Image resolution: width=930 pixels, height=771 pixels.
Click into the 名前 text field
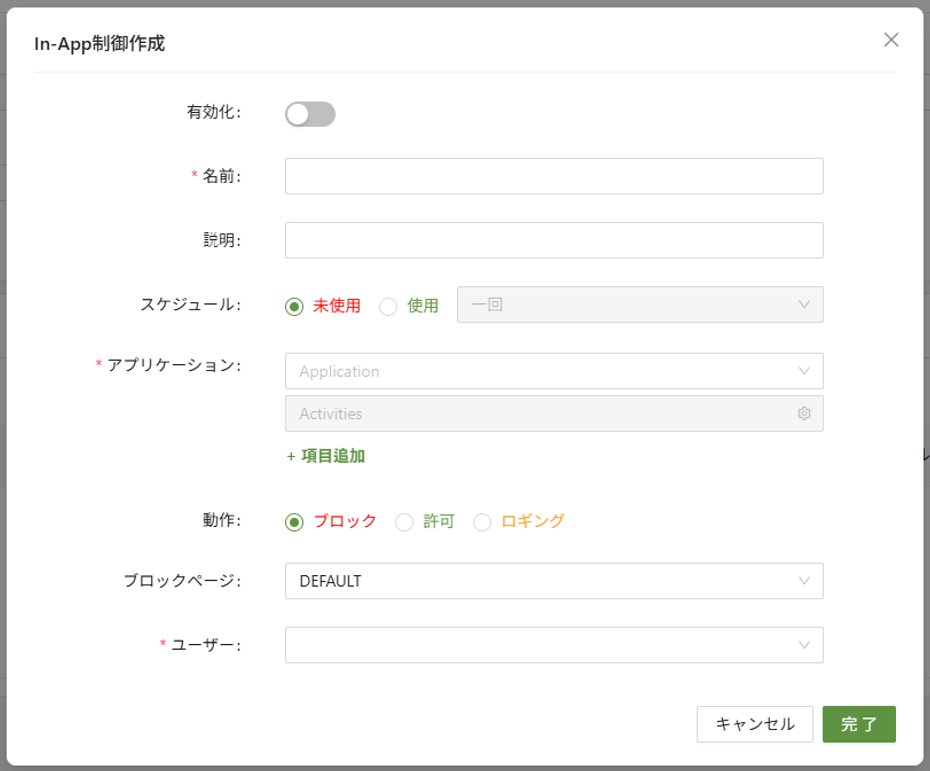pos(554,176)
